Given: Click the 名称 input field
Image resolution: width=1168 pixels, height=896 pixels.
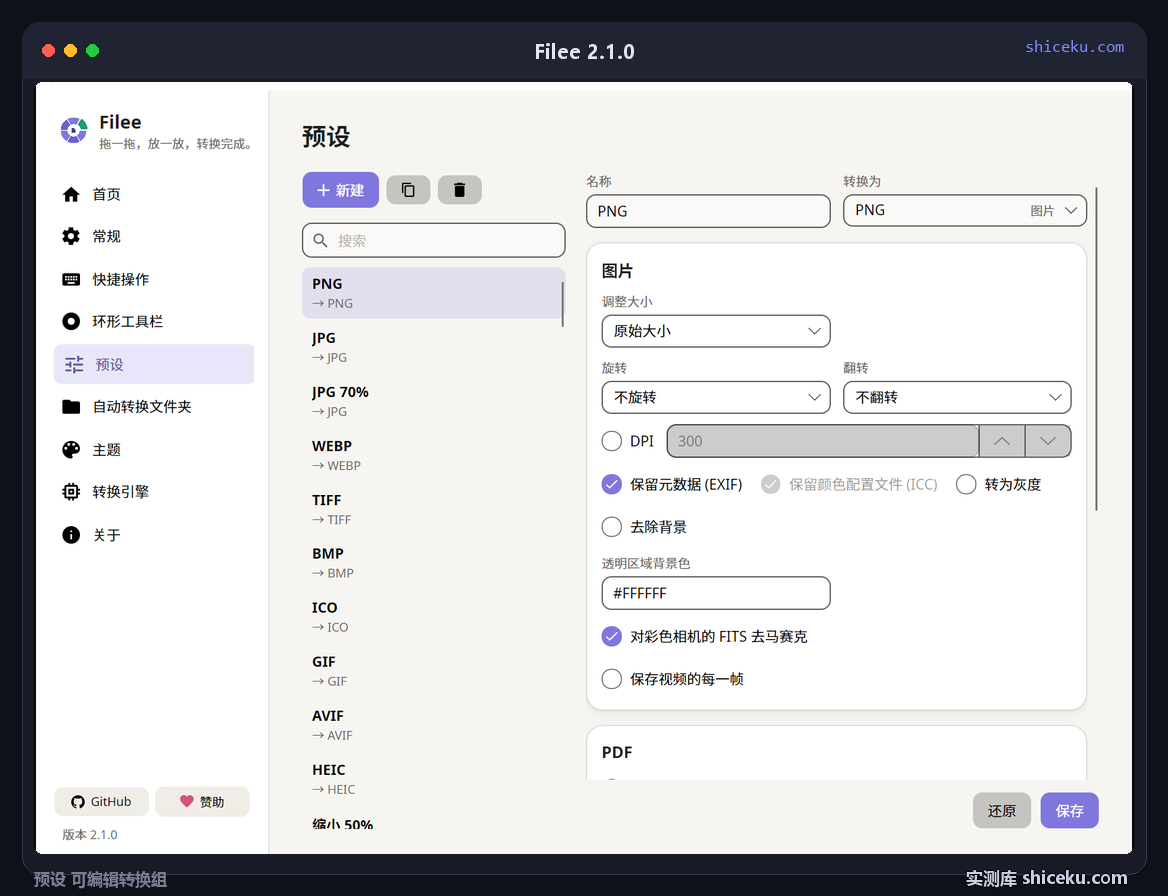Looking at the screenshot, I should 708,211.
